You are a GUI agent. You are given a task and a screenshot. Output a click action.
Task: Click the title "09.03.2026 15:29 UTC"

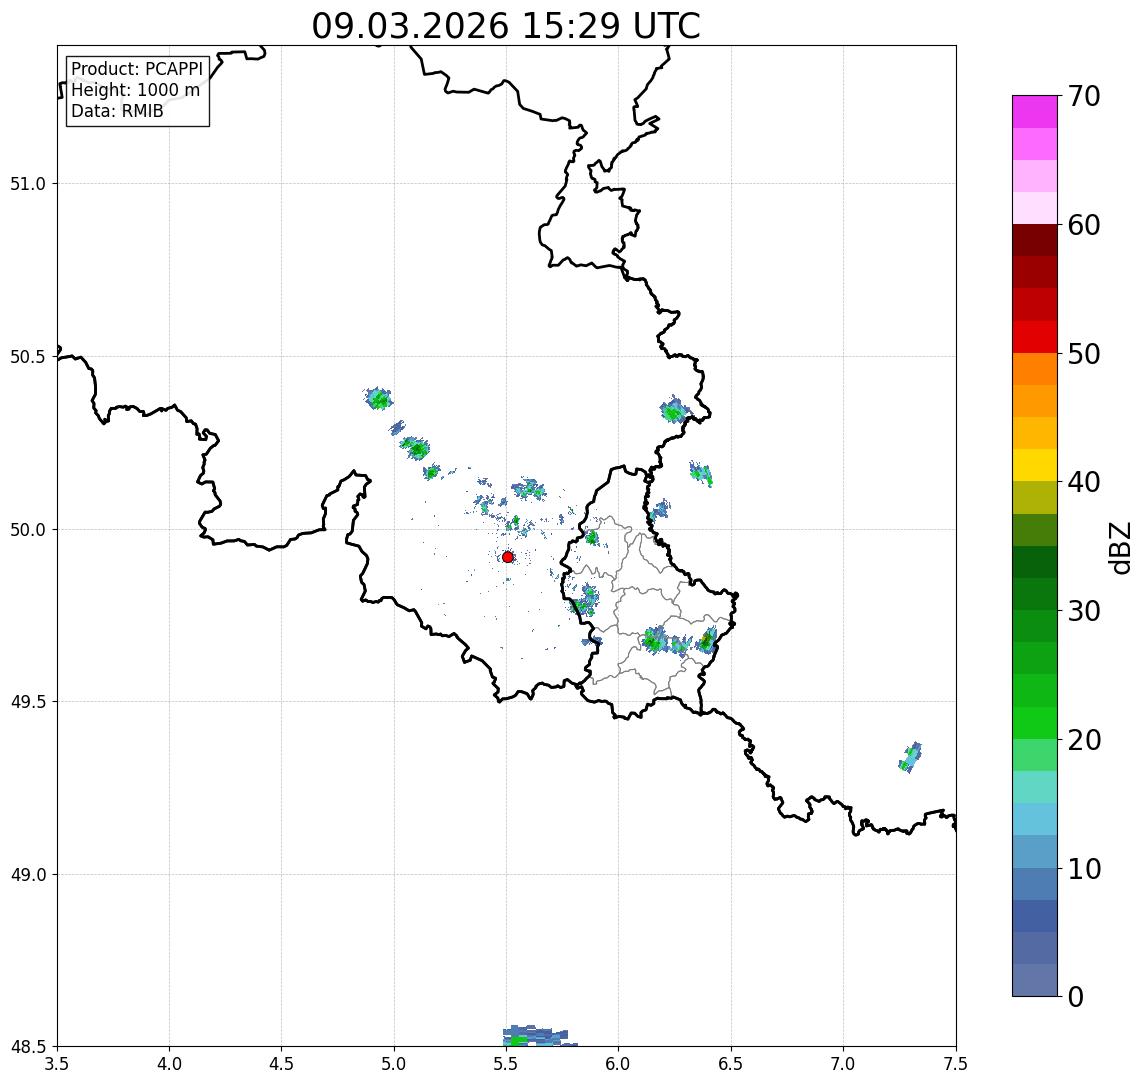coord(506,26)
